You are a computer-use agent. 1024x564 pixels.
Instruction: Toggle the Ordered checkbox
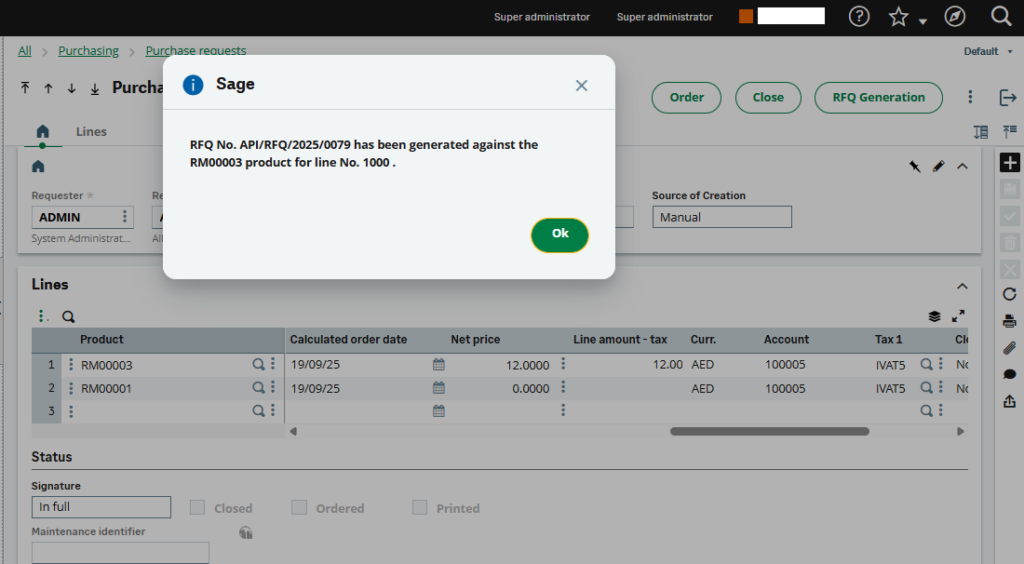[x=299, y=508]
